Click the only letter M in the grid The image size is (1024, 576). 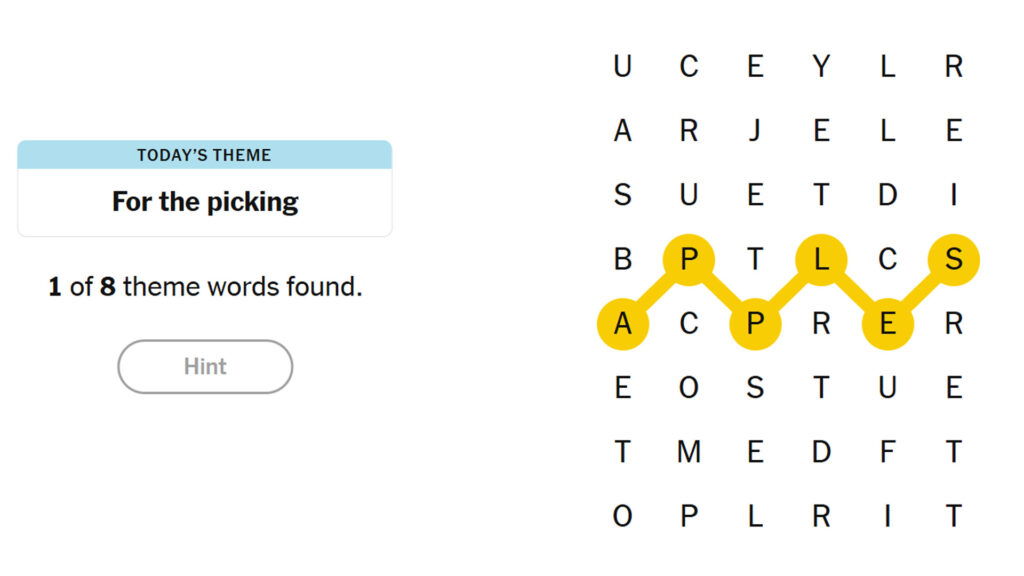(x=689, y=452)
